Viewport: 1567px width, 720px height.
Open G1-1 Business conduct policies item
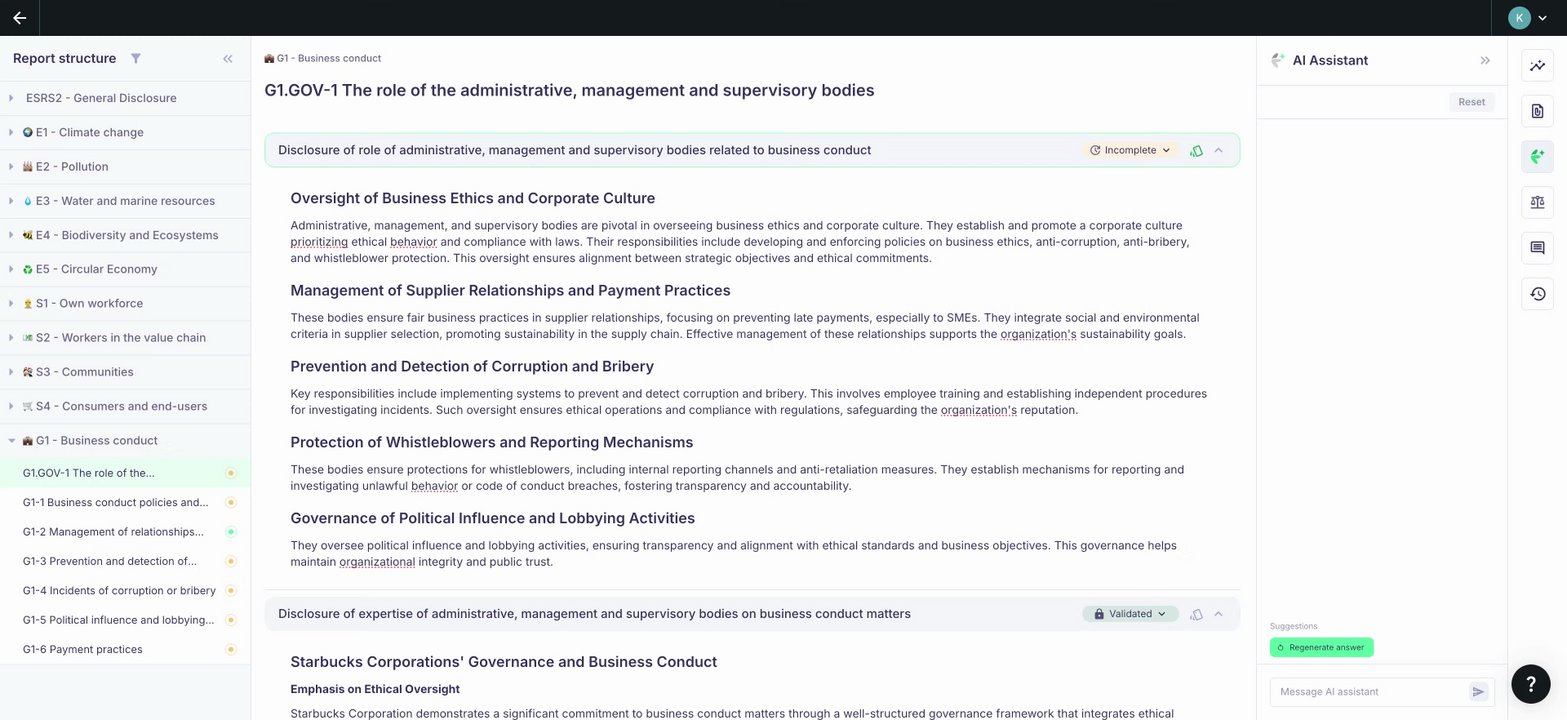(125, 502)
